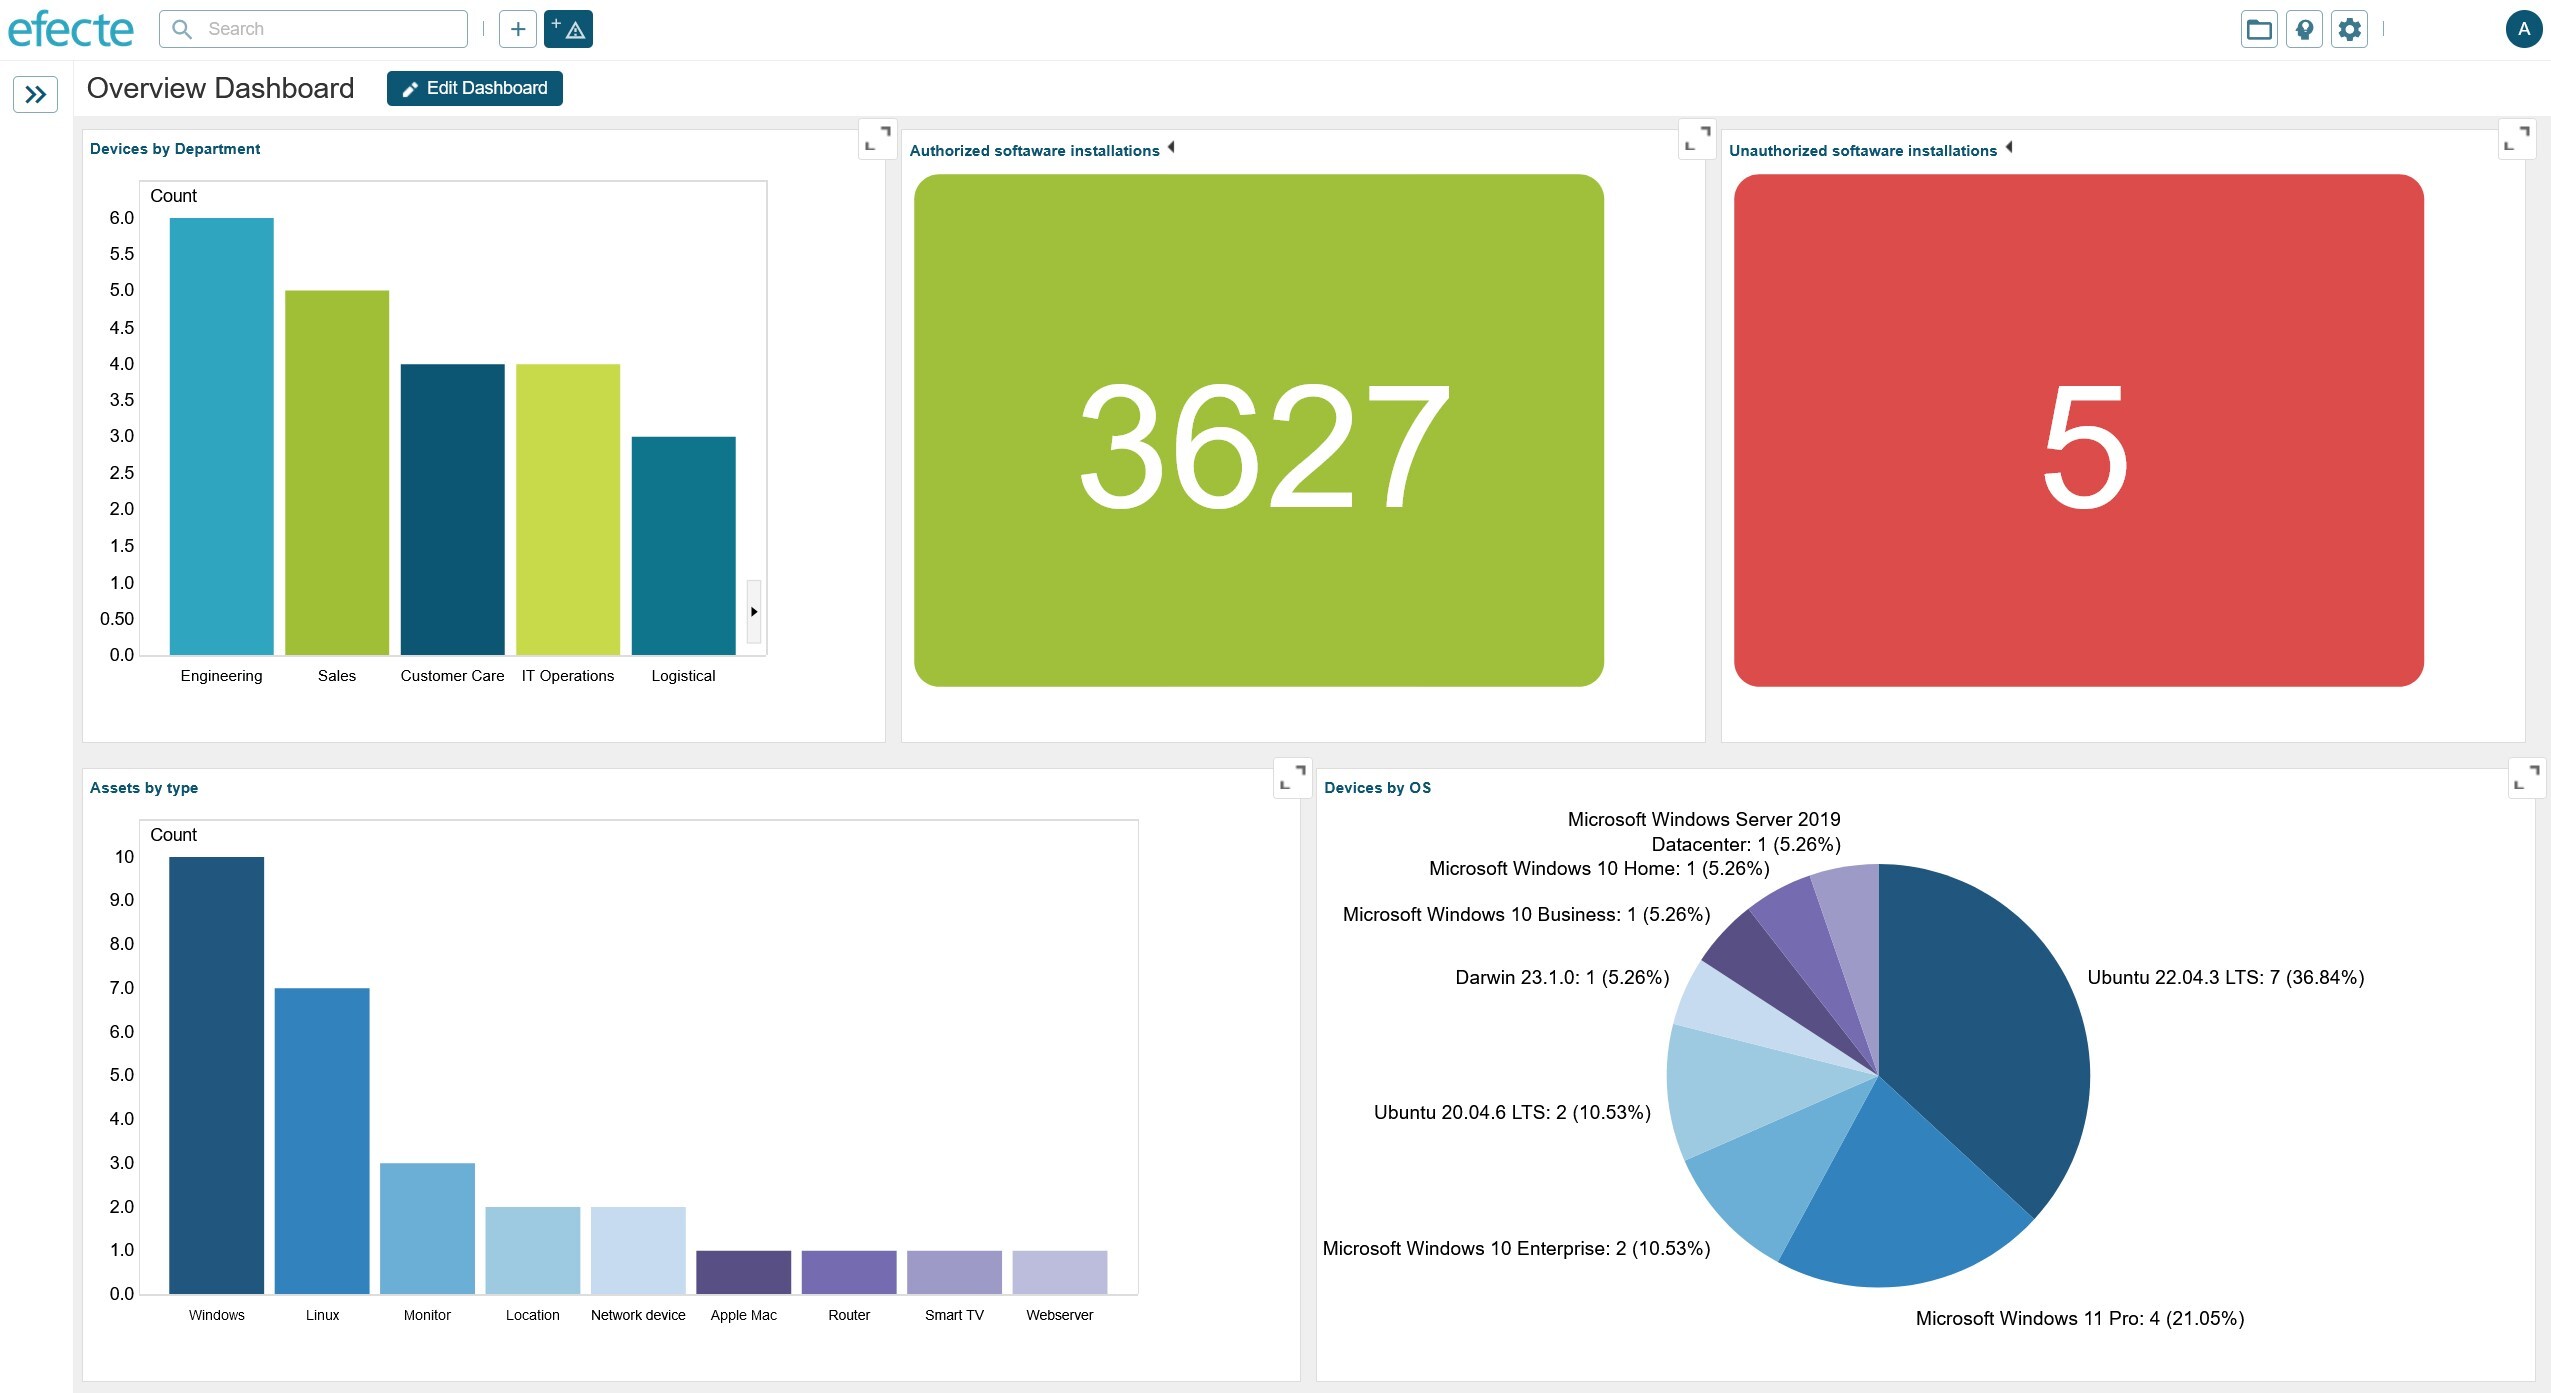Click the Ubuntu 22.04.3 LTS: 7 label
Viewport: 2551px width, 1393px height.
(2226, 977)
